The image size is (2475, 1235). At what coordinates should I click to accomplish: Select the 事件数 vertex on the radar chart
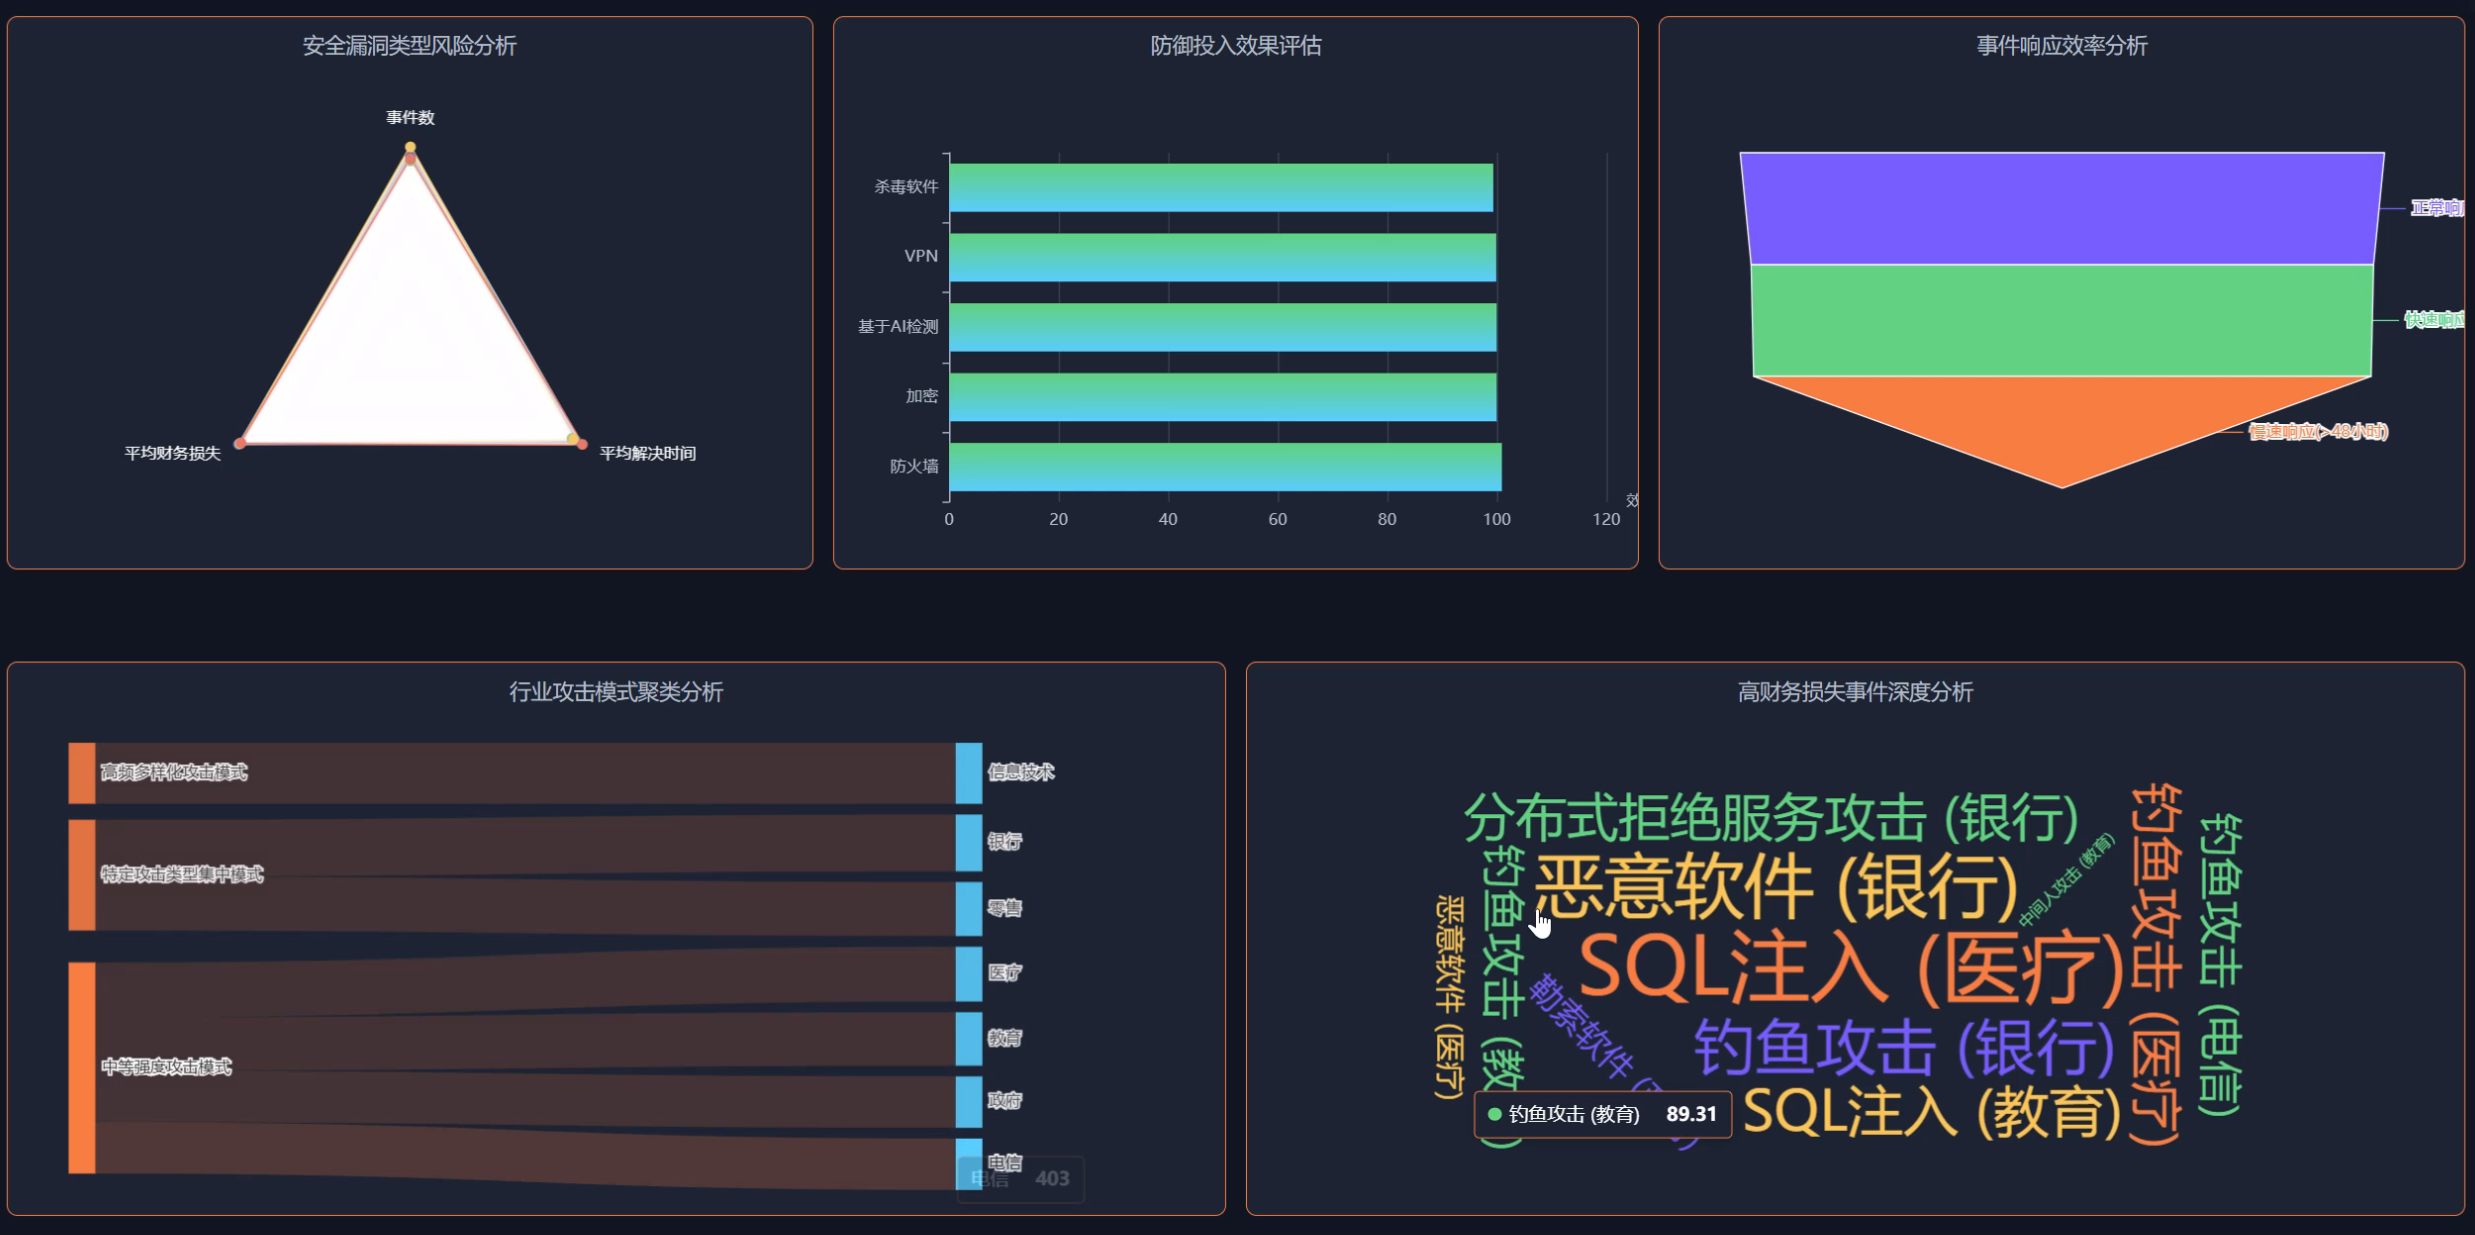click(408, 148)
